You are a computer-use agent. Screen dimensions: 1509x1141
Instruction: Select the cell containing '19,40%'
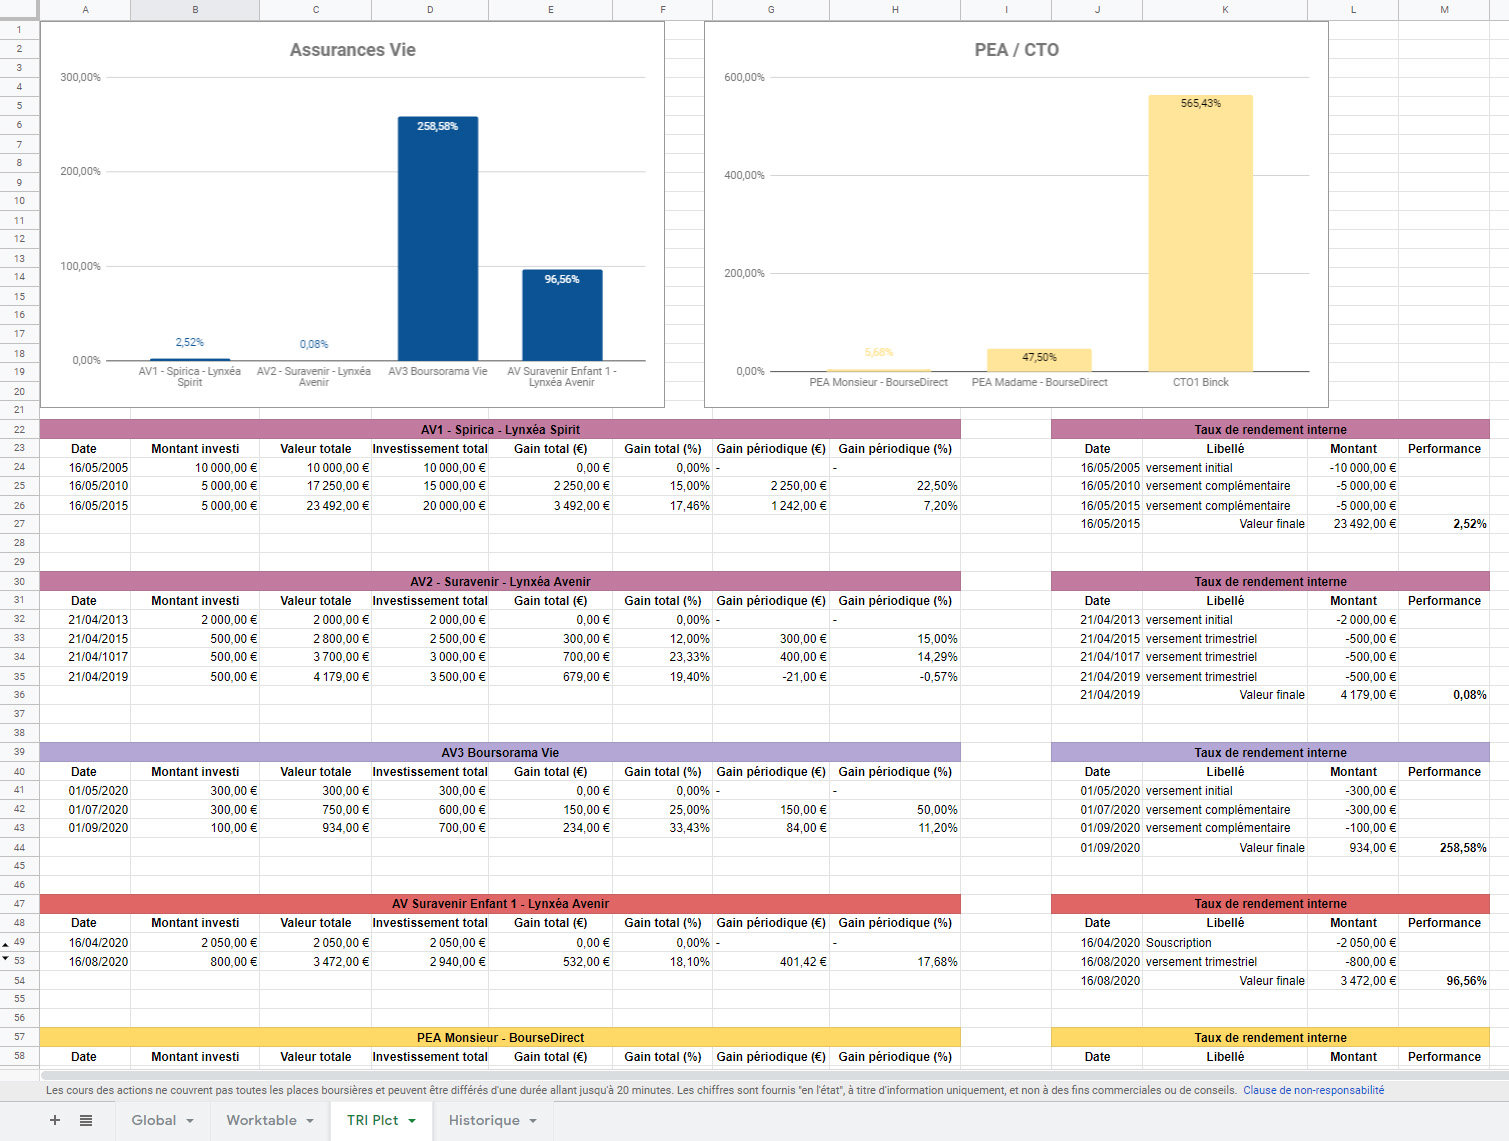point(662,676)
